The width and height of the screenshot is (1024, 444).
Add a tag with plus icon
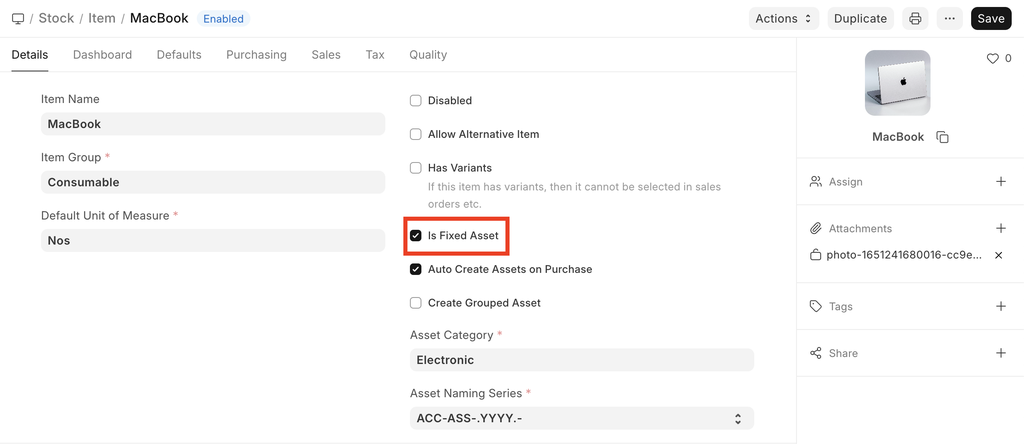(1001, 307)
